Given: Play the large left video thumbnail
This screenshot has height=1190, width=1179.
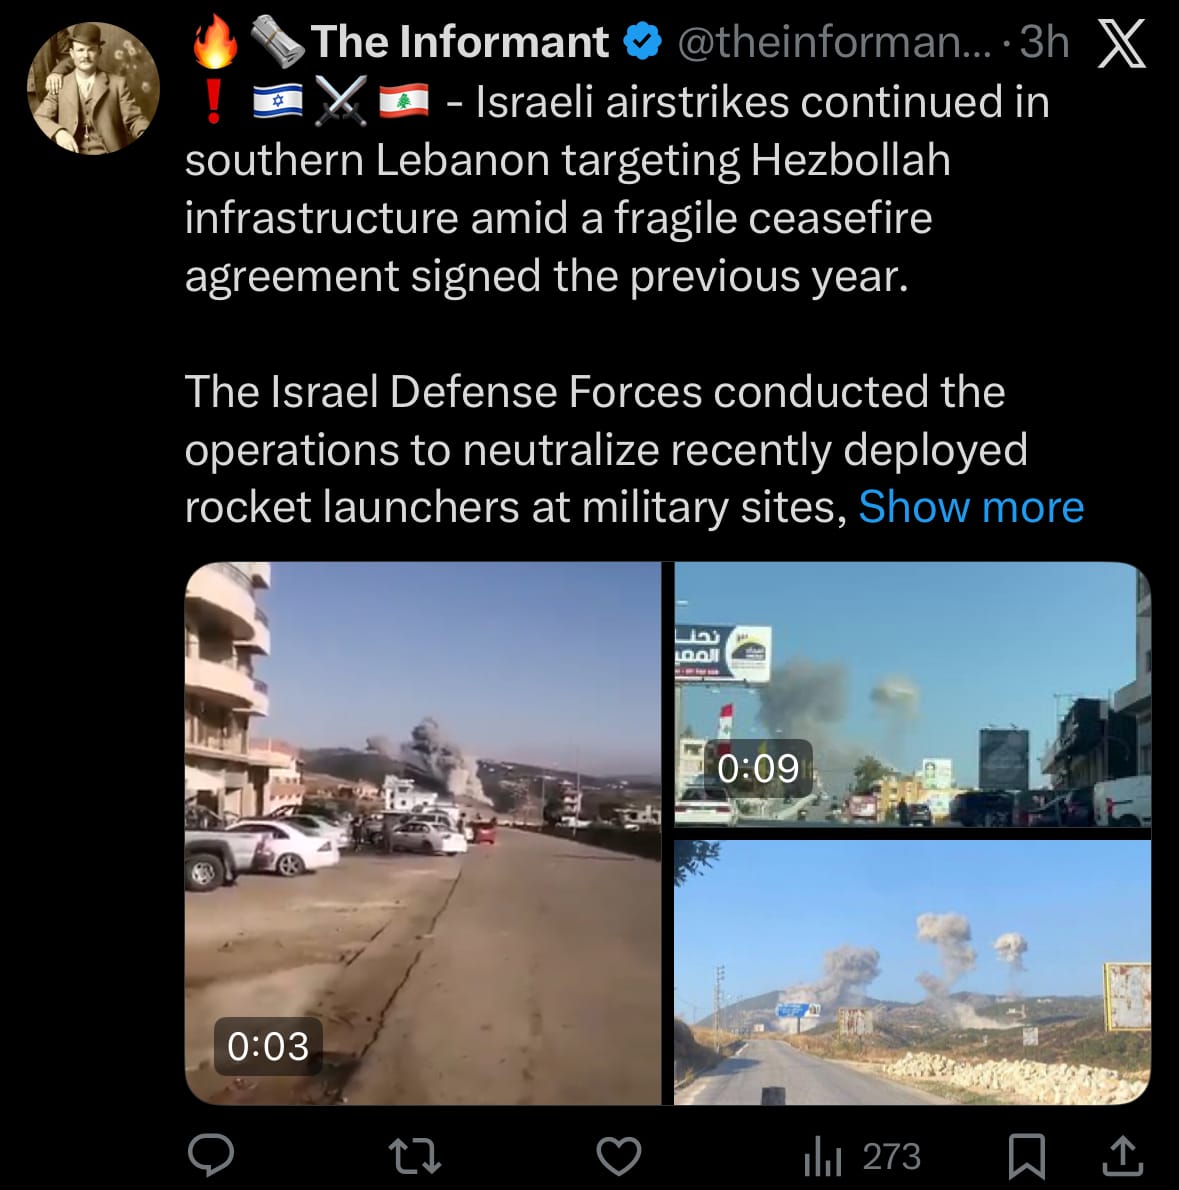Looking at the screenshot, I should tap(422, 832).
